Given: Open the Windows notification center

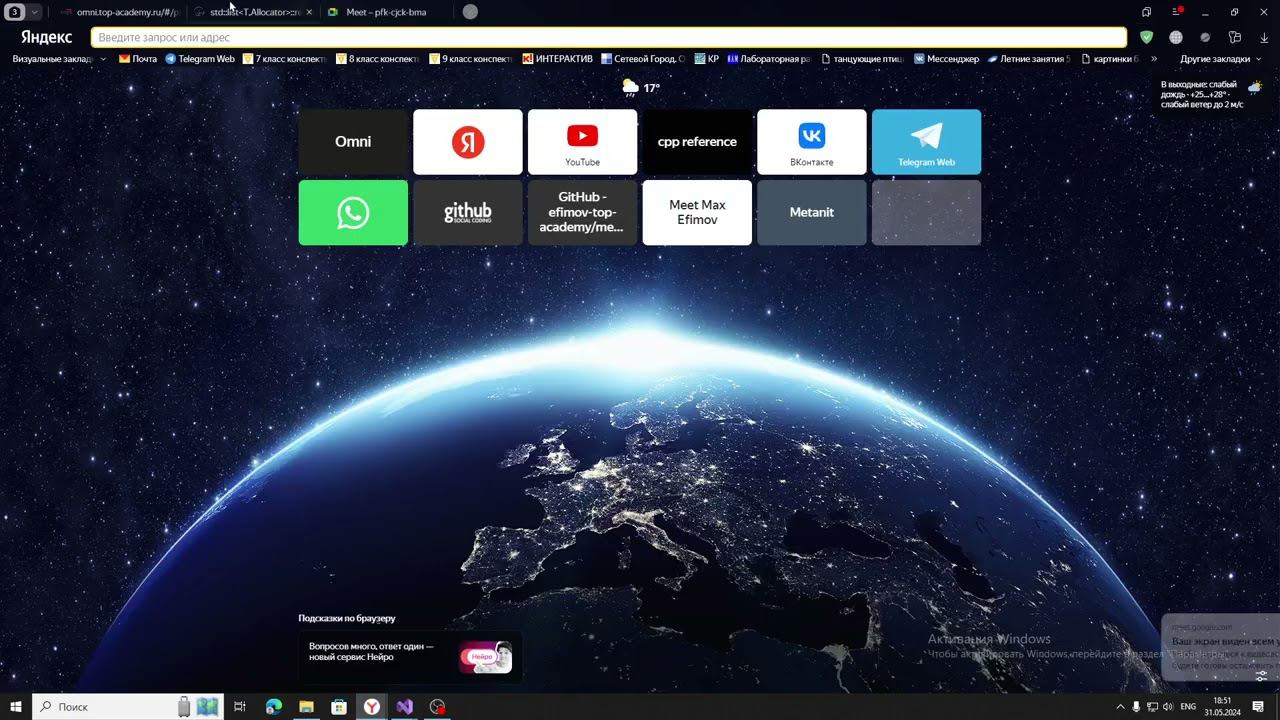Looking at the screenshot, I should tap(1258, 707).
